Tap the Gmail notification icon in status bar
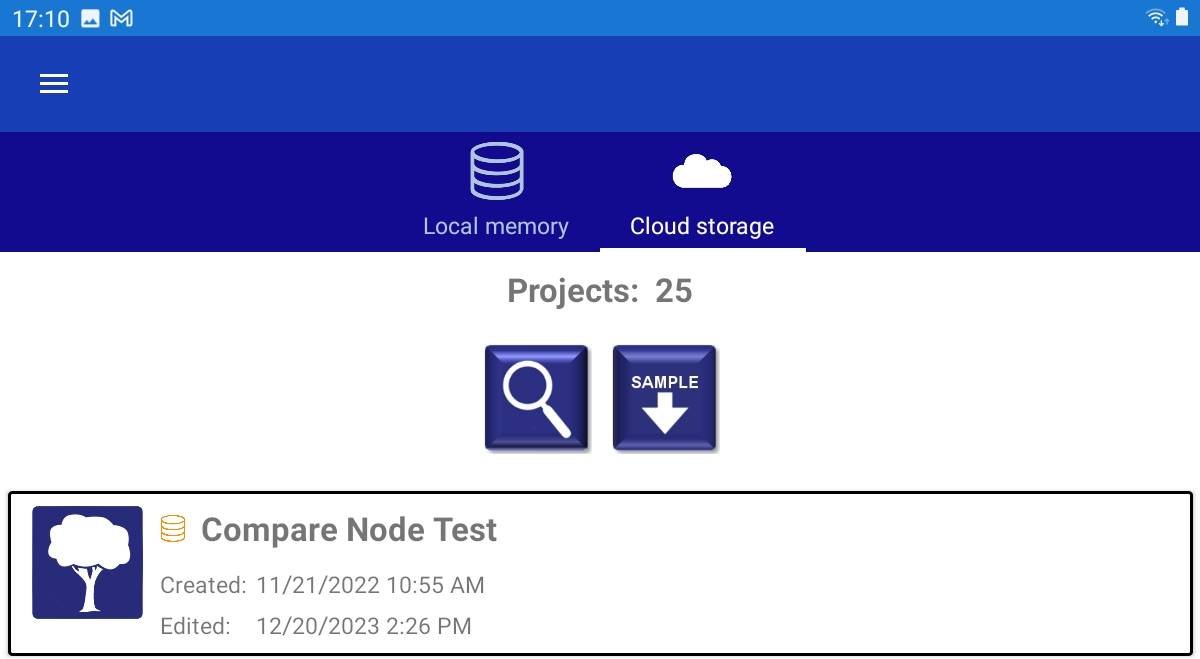1200x659 pixels. coord(121,18)
